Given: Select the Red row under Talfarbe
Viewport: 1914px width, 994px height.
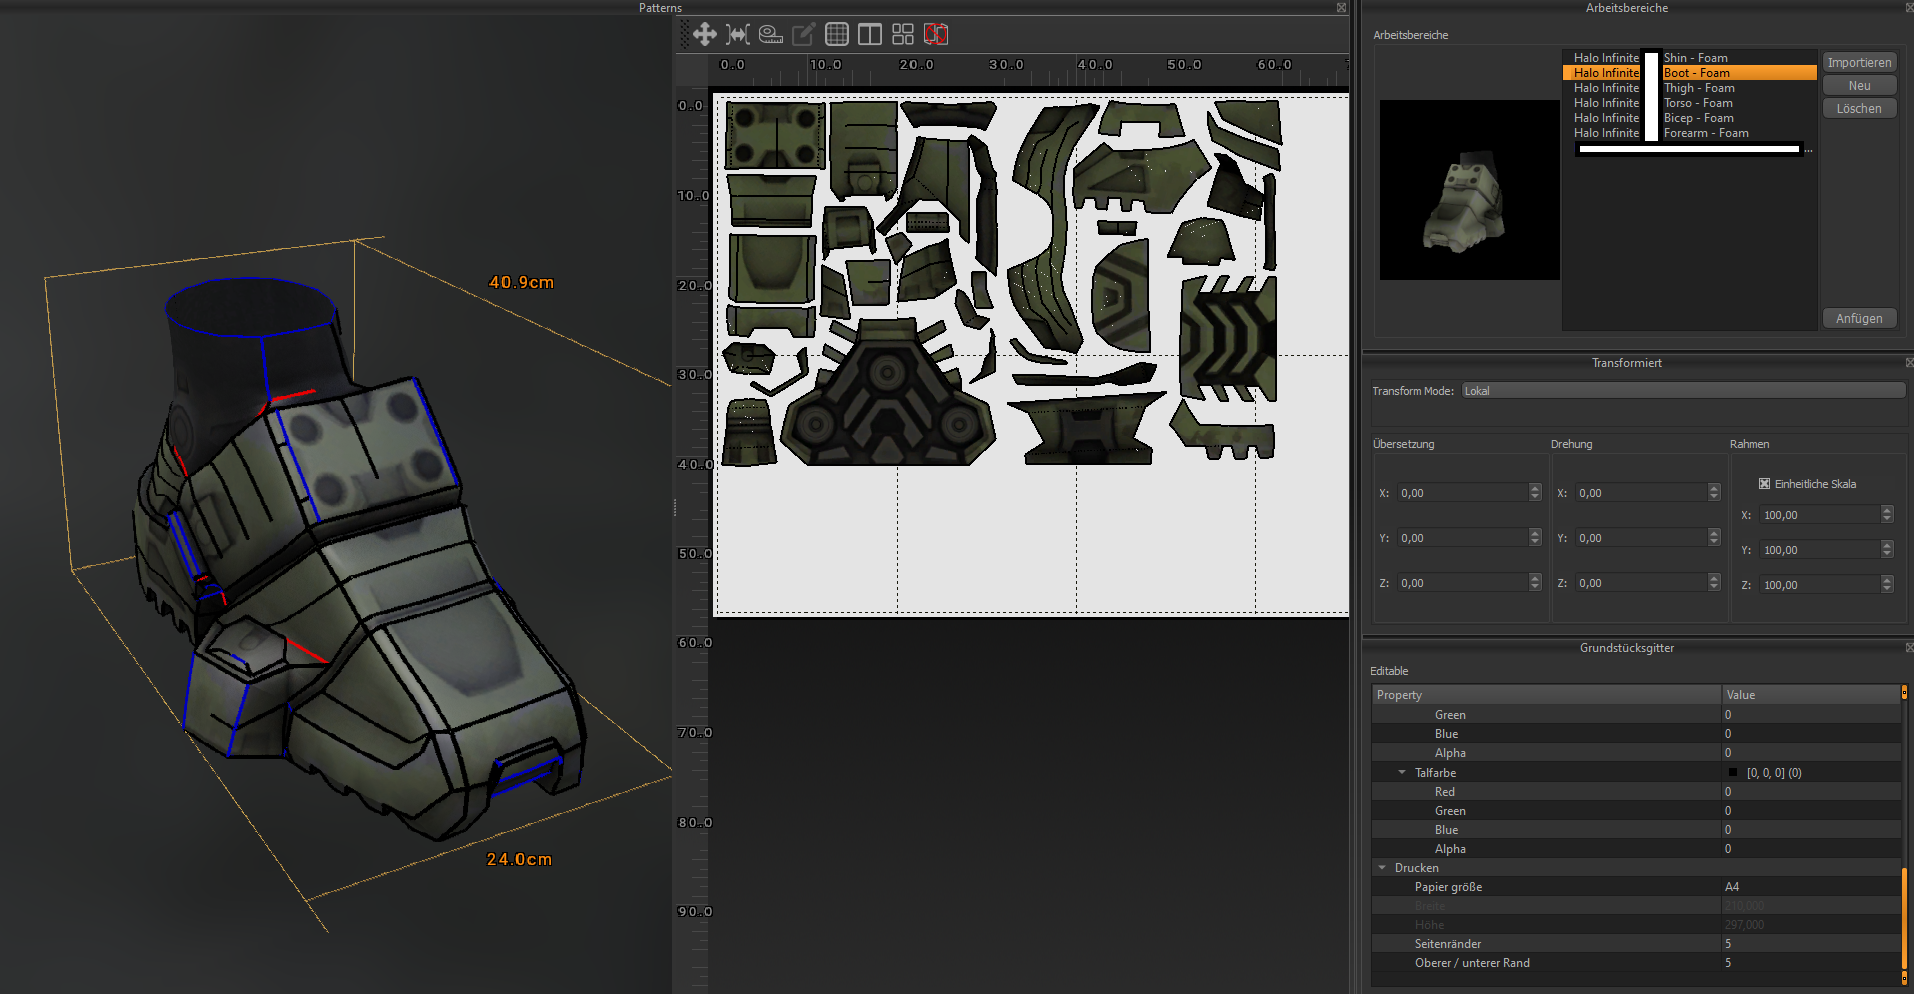Looking at the screenshot, I should [x=1636, y=792].
